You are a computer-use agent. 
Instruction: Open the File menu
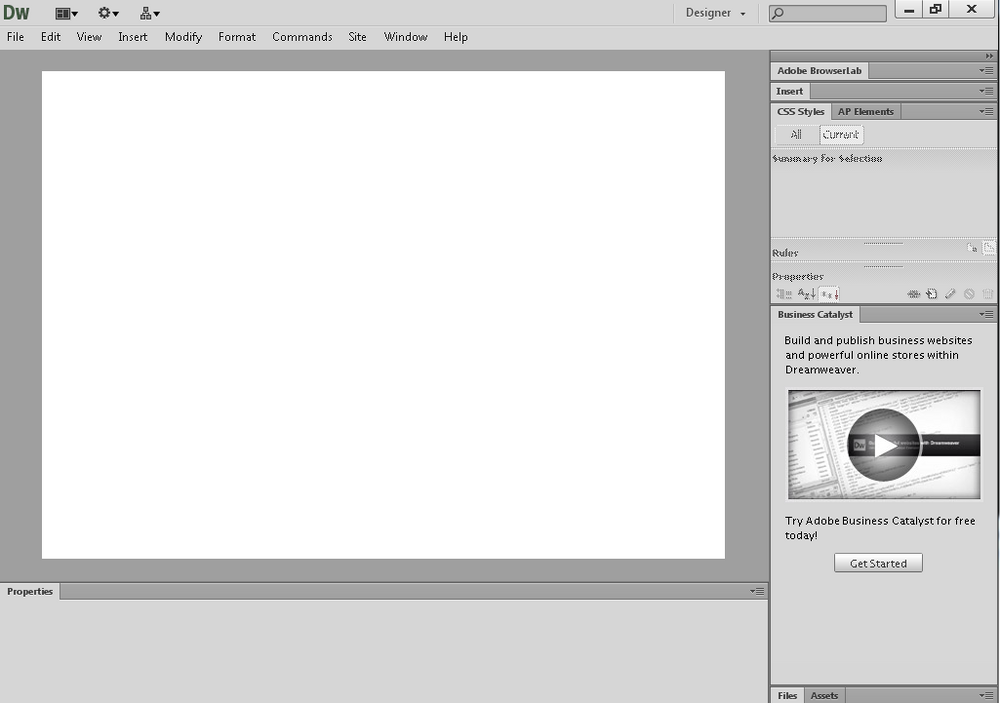(x=15, y=37)
